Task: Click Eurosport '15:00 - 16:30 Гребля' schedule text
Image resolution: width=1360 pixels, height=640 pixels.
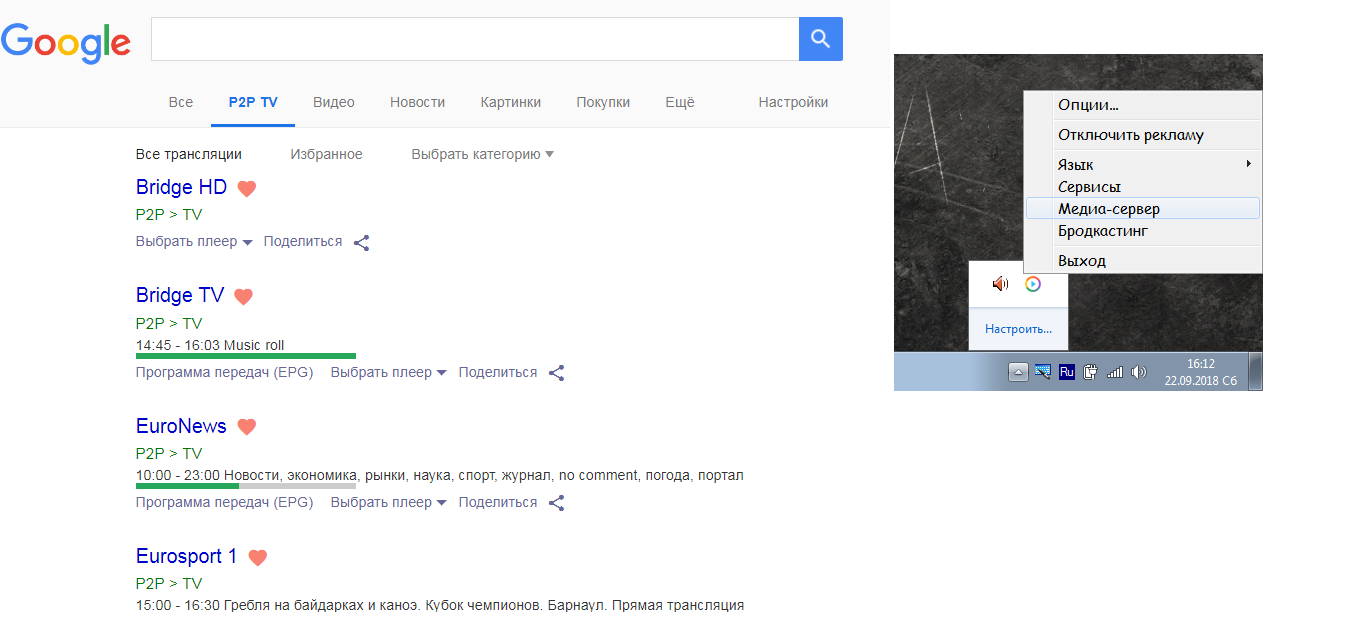Action: click(x=440, y=605)
